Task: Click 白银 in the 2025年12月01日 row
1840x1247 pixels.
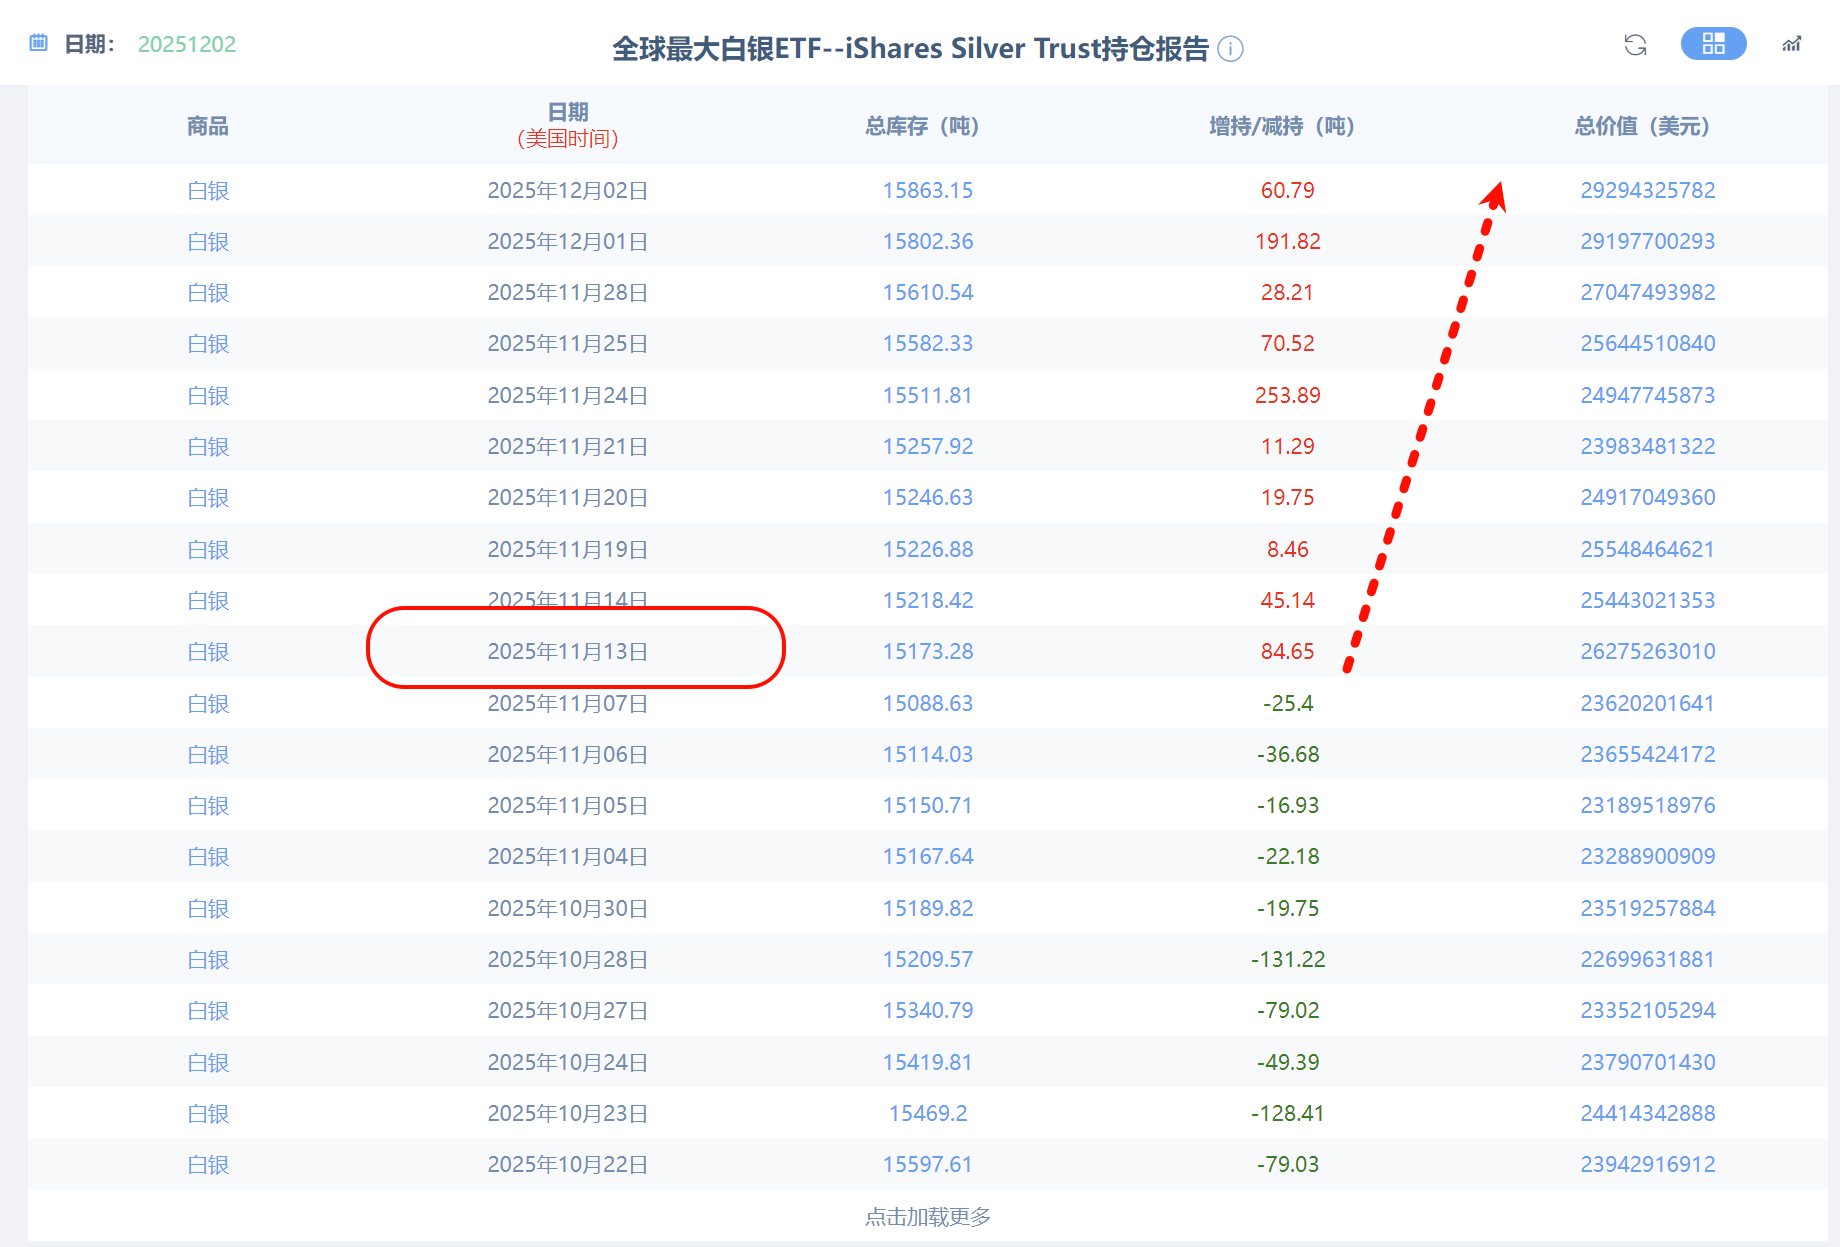Action: pyautogui.click(x=208, y=241)
